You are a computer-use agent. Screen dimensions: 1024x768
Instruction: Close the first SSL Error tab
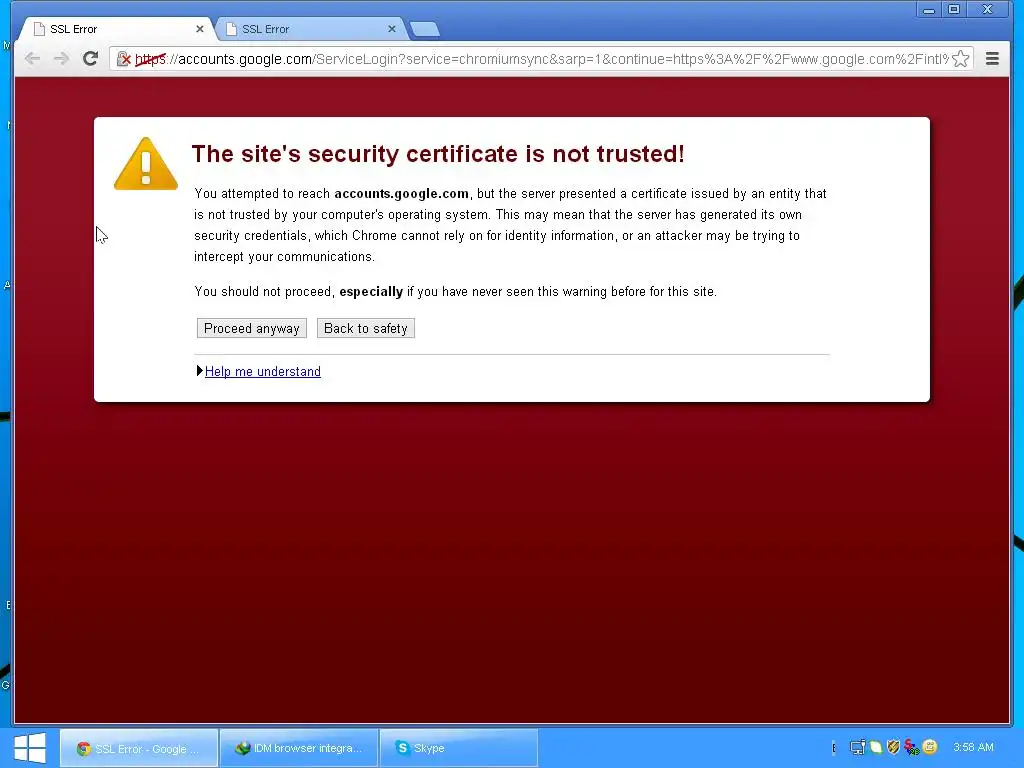(200, 29)
